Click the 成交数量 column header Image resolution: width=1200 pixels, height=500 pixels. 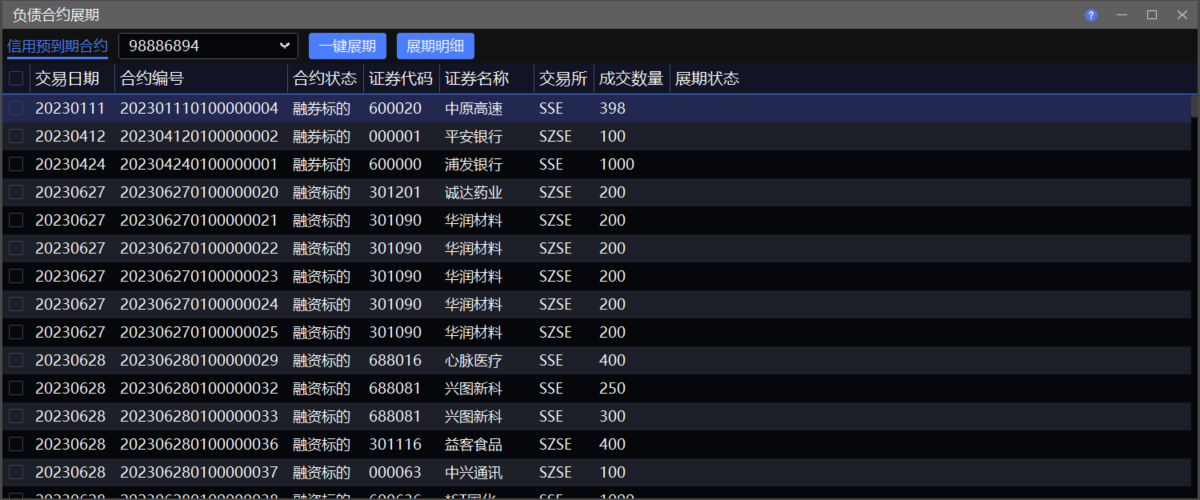click(x=630, y=79)
